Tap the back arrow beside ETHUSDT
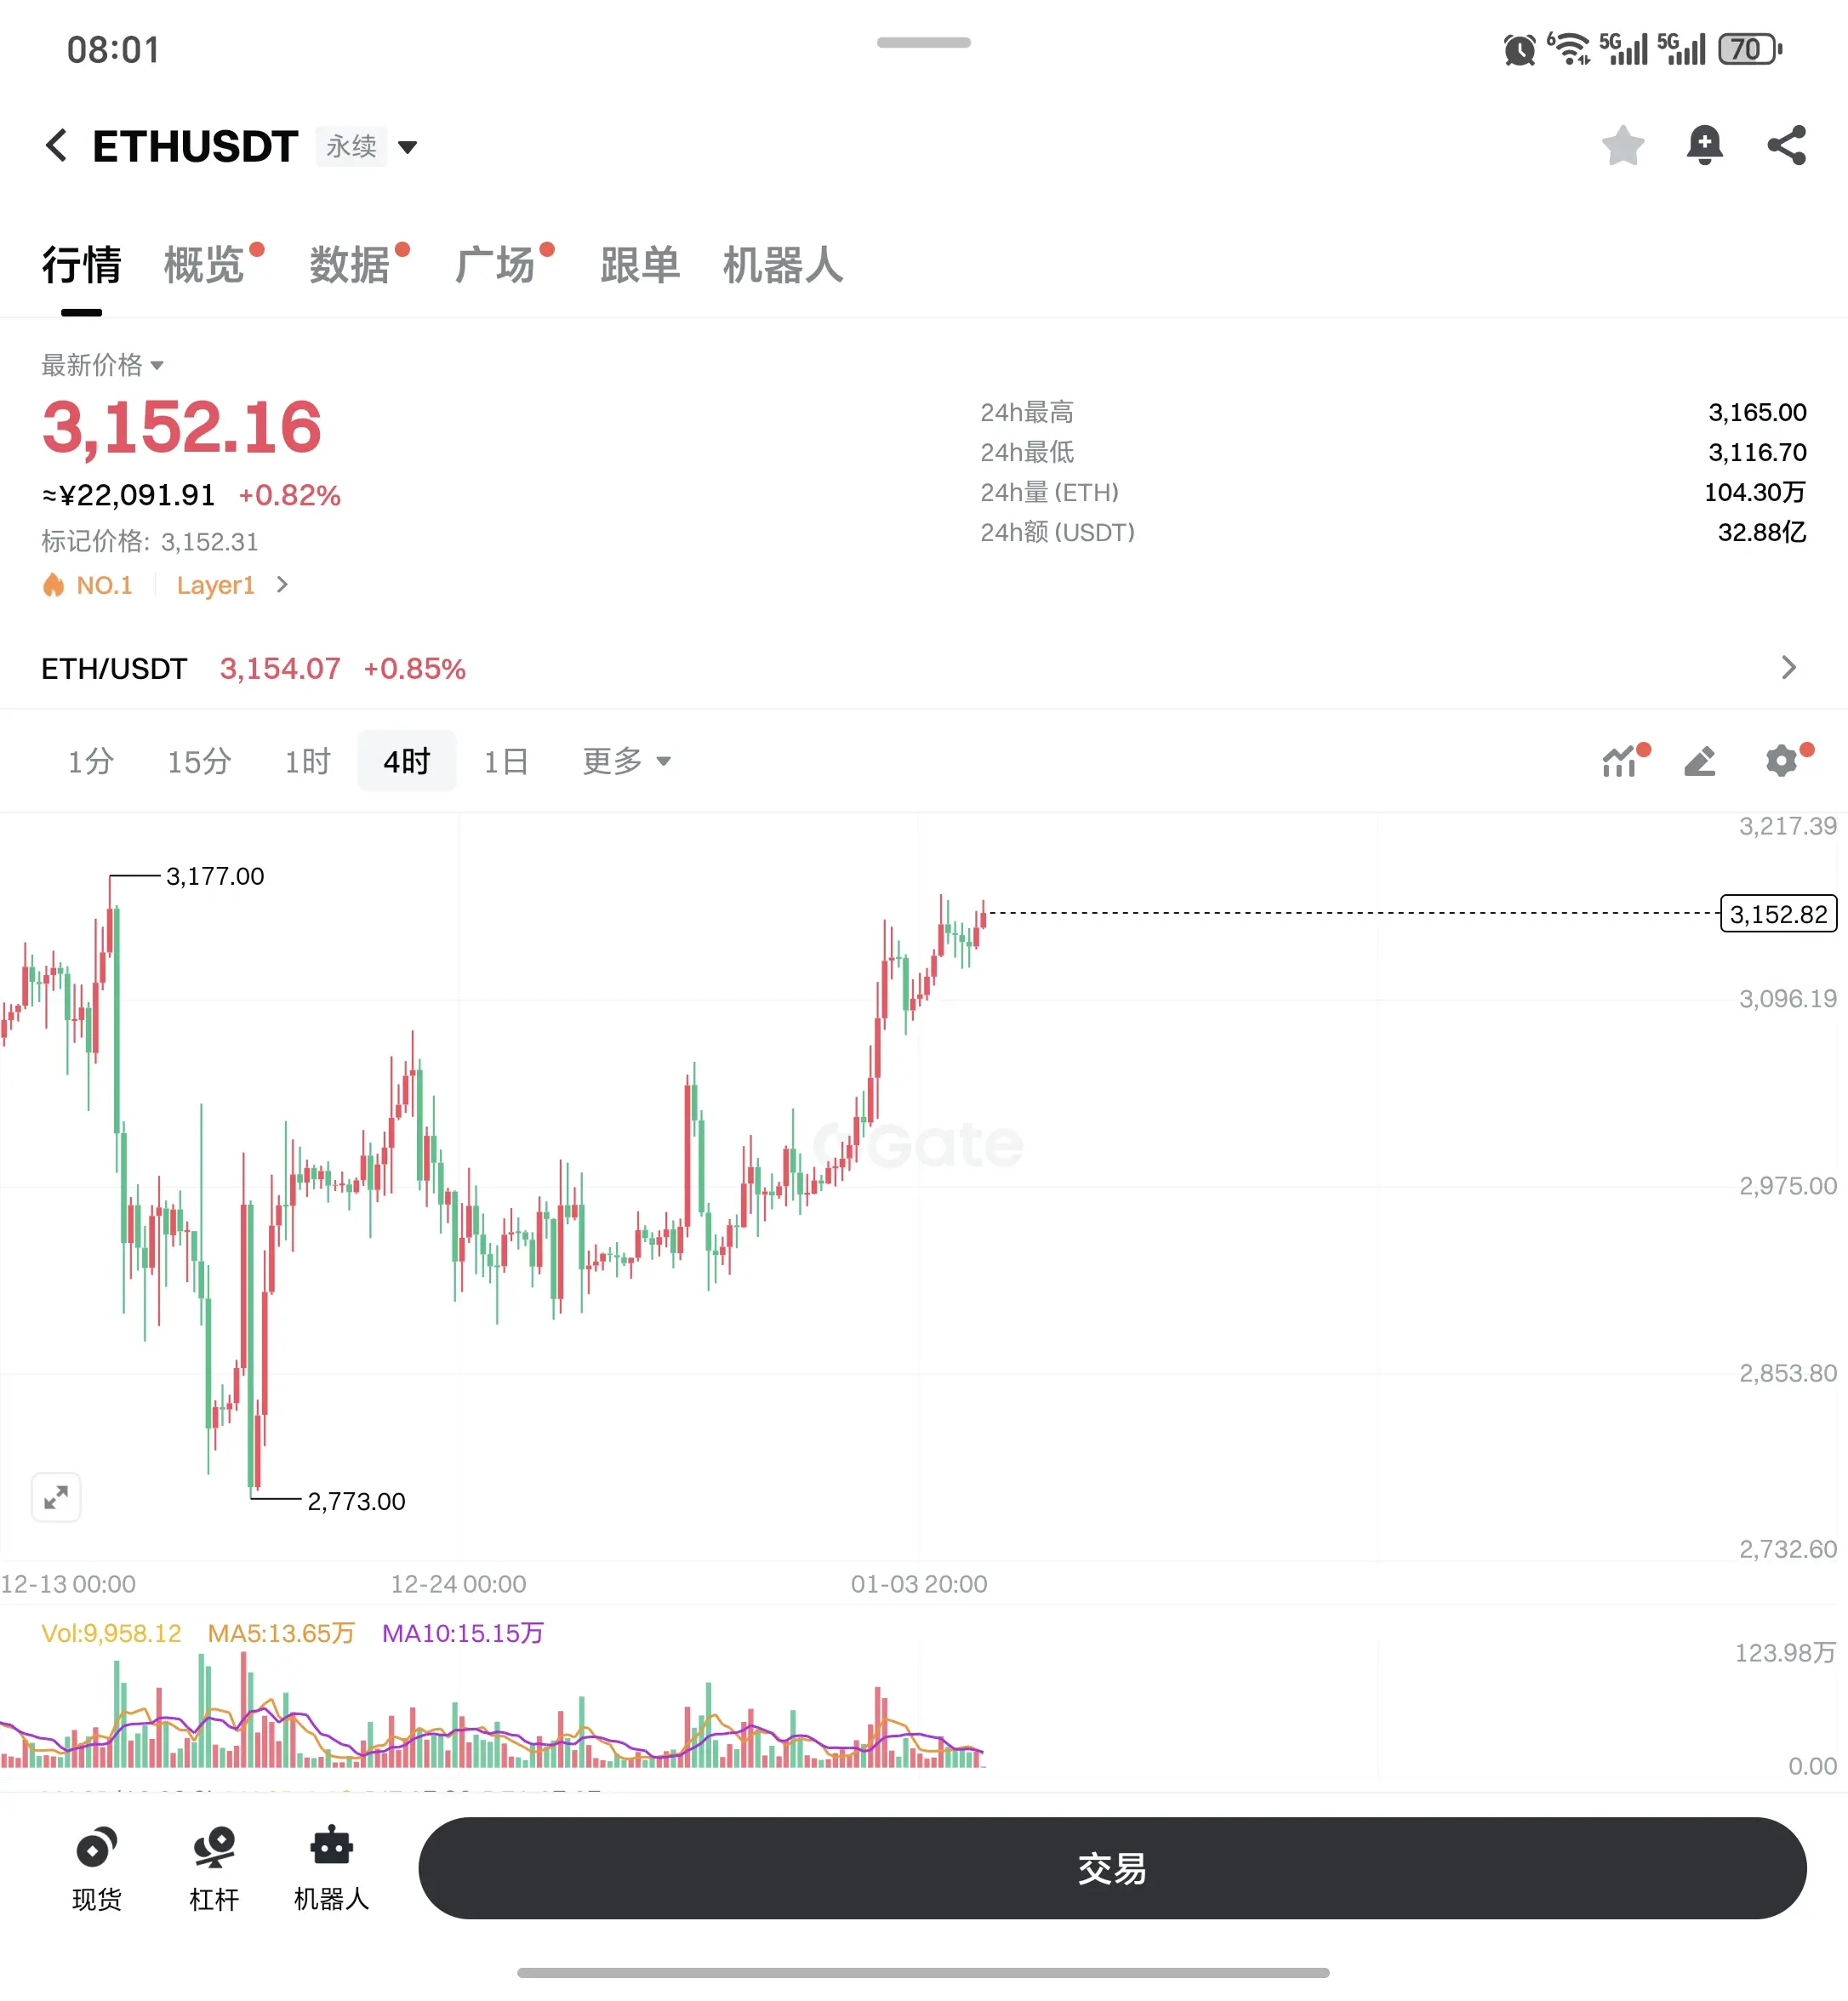The image size is (1848, 2001). click(57, 146)
